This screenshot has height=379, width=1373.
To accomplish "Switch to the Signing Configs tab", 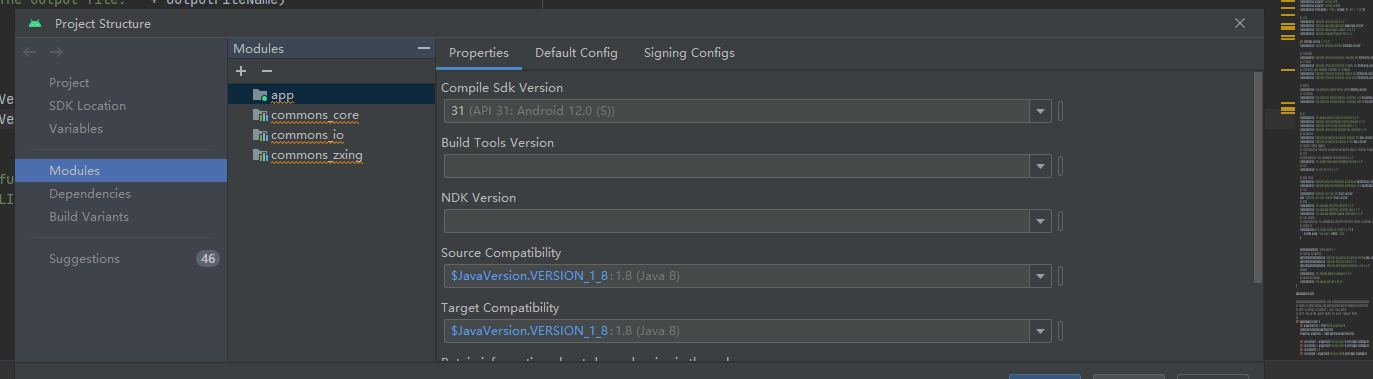I will [689, 53].
